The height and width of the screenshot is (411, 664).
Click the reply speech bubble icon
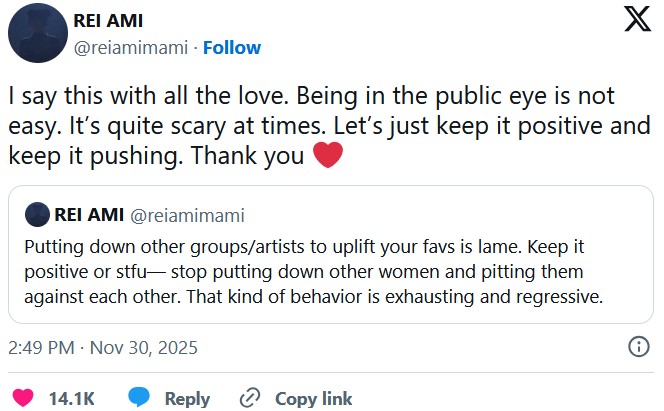[139, 398]
